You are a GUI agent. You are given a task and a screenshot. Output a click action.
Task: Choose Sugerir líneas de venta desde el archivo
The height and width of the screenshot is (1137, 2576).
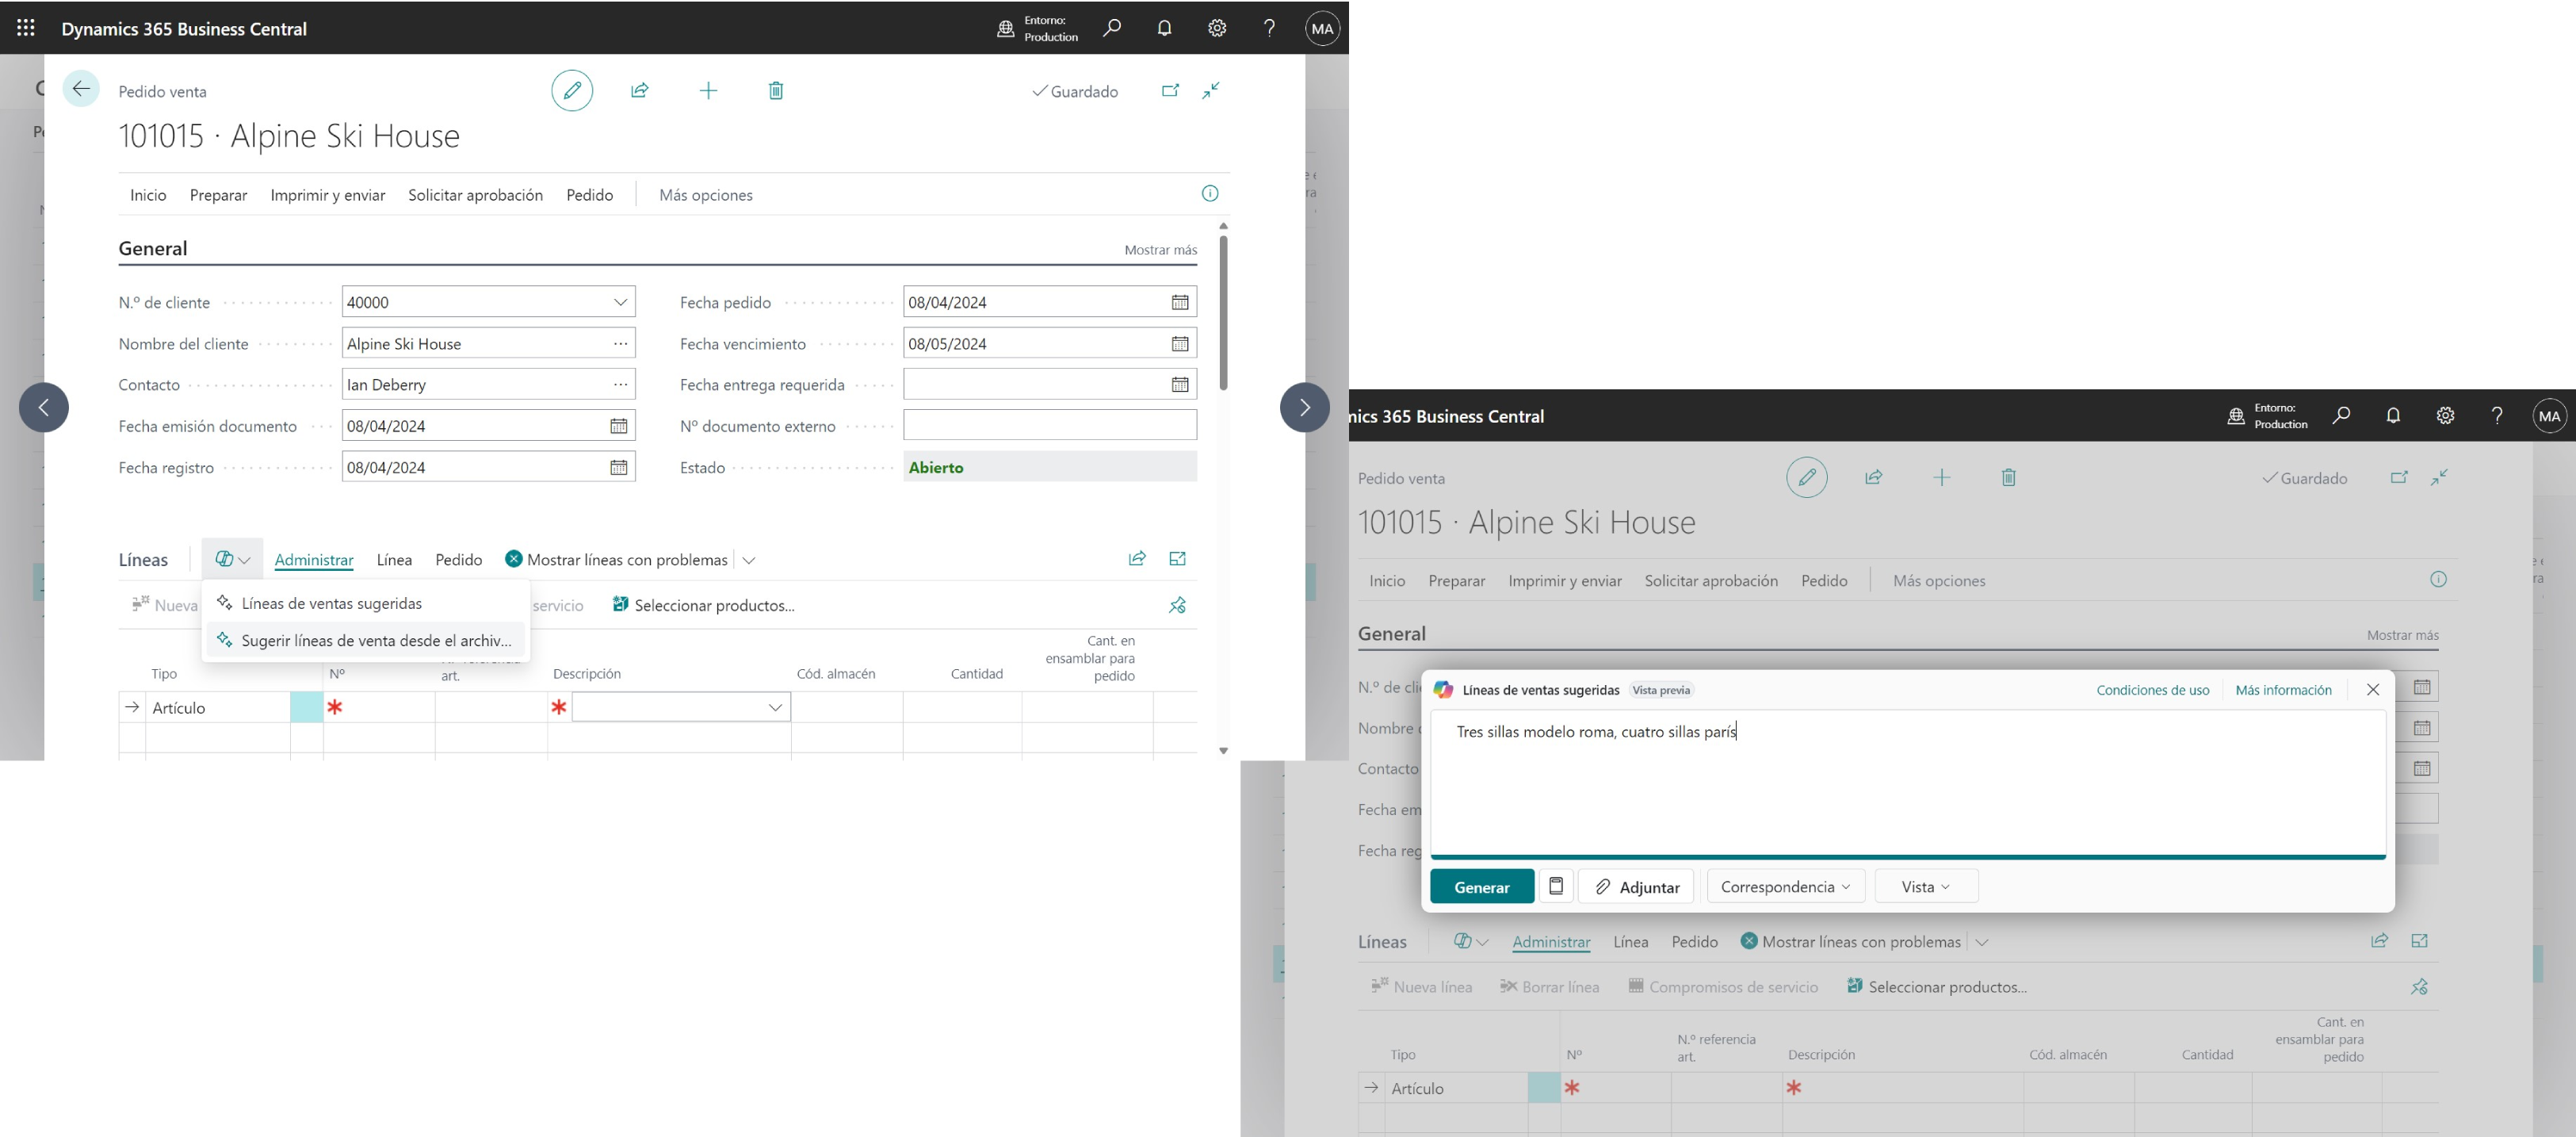point(366,640)
